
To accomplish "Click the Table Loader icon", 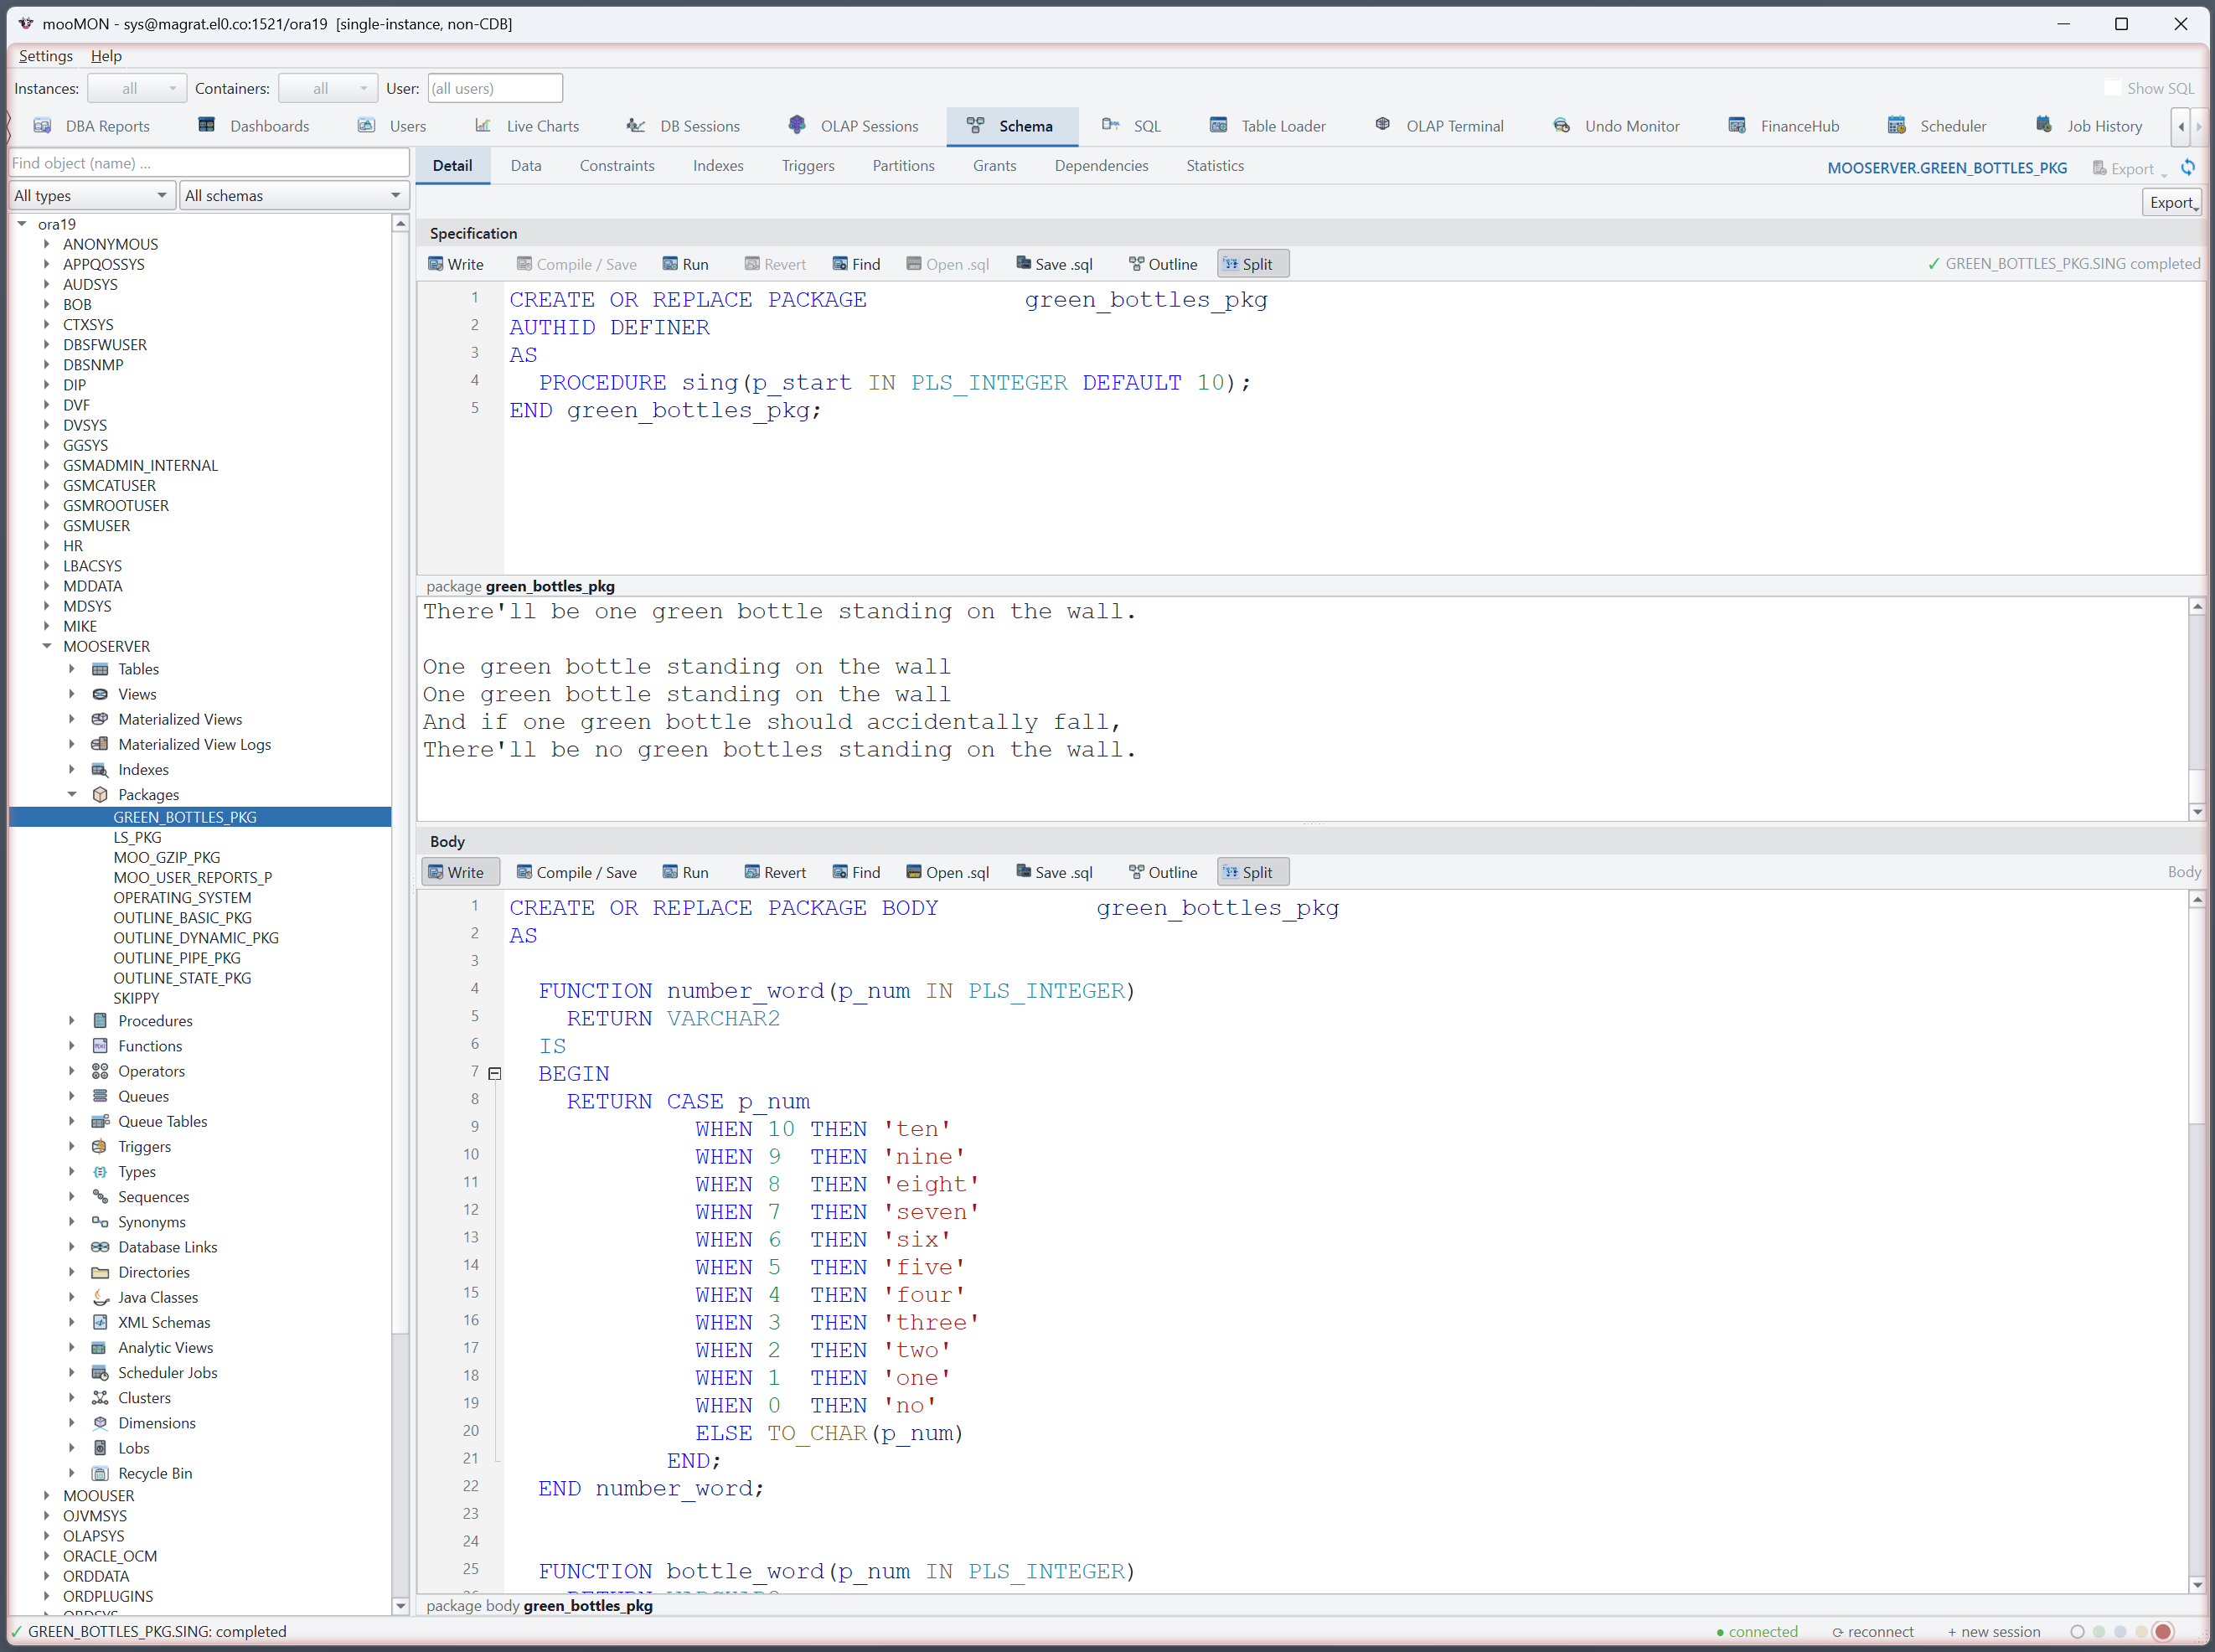I will 1218,126.
